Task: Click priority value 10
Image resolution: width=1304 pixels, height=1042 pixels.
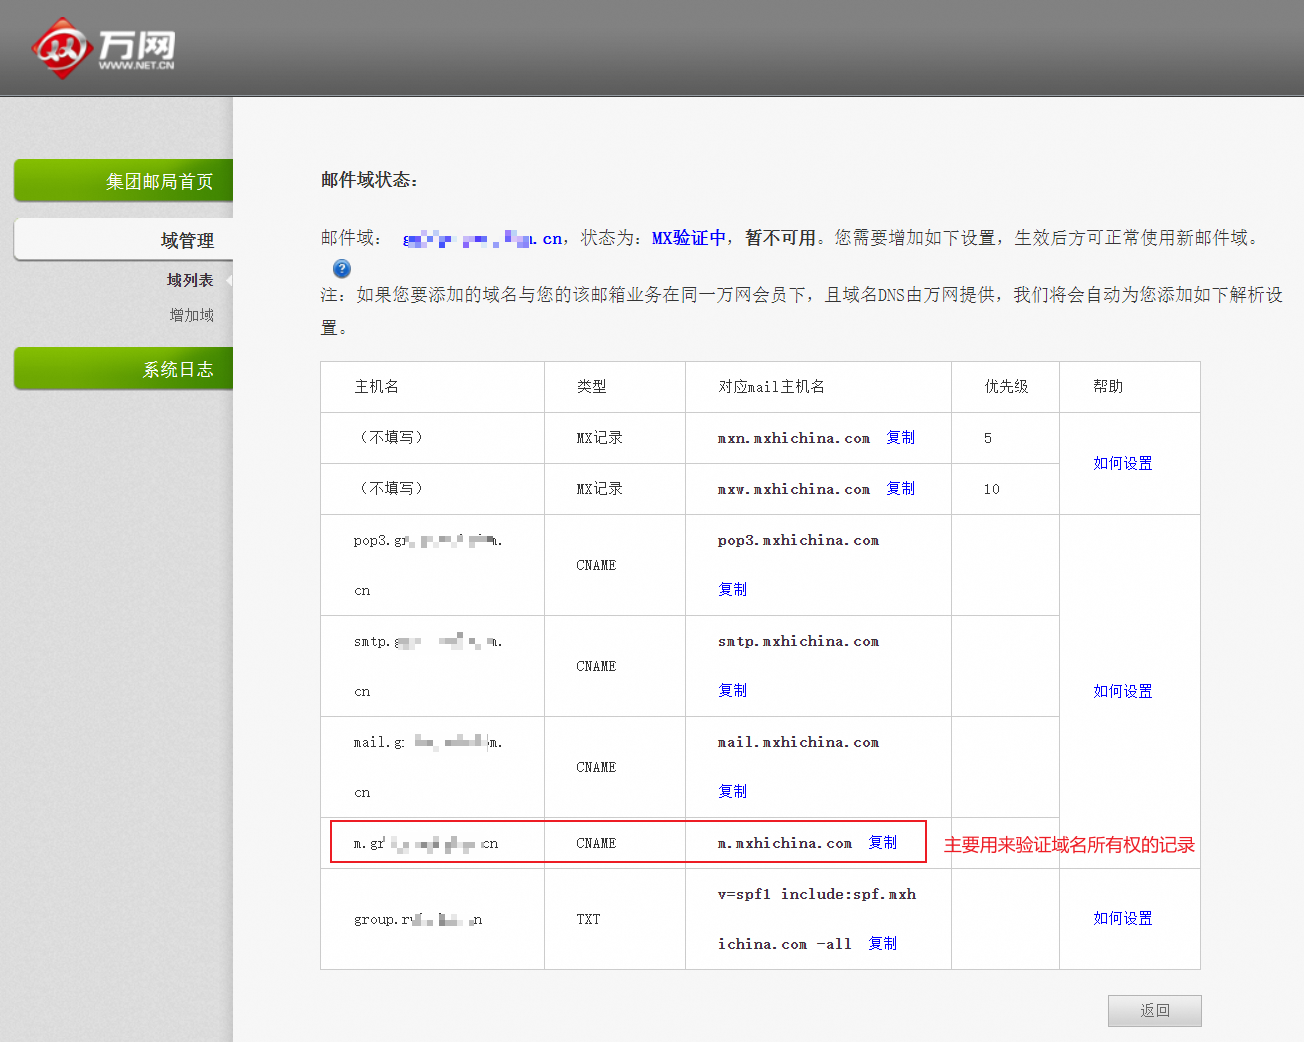Action: click(991, 490)
